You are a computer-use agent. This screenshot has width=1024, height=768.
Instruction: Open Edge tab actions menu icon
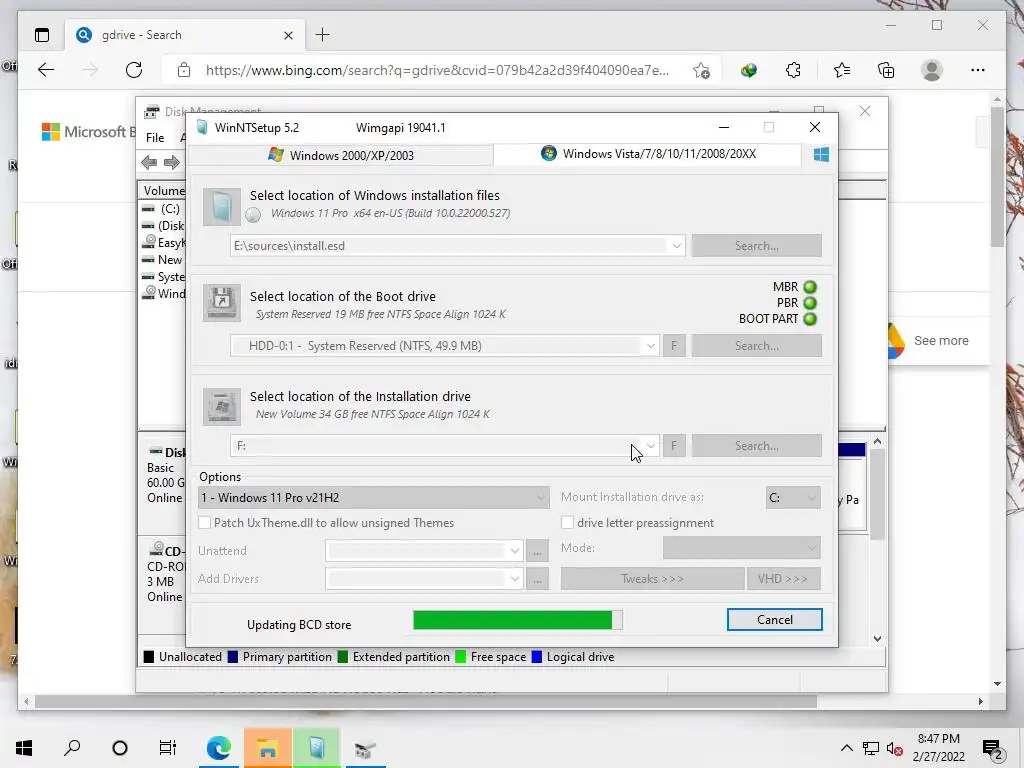coord(42,35)
